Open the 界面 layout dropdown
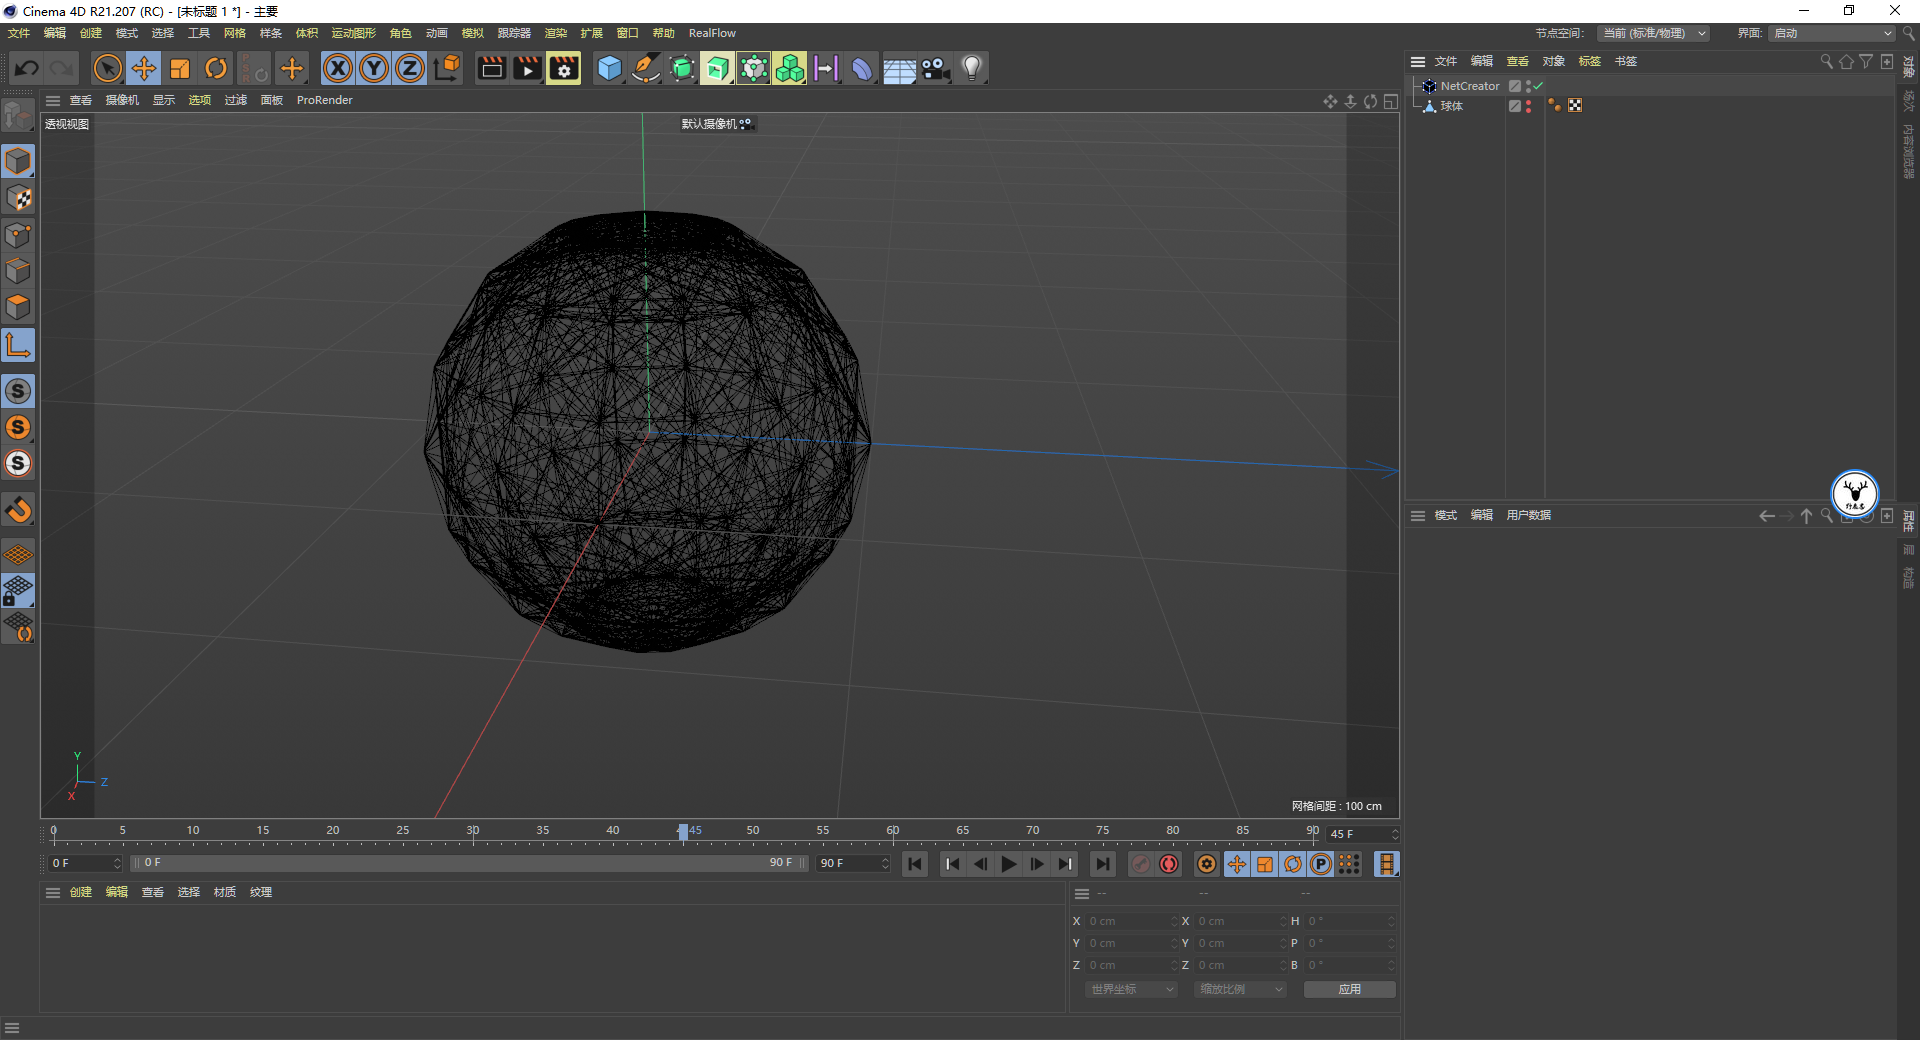Viewport: 1920px width, 1040px height. coord(1832,33)
